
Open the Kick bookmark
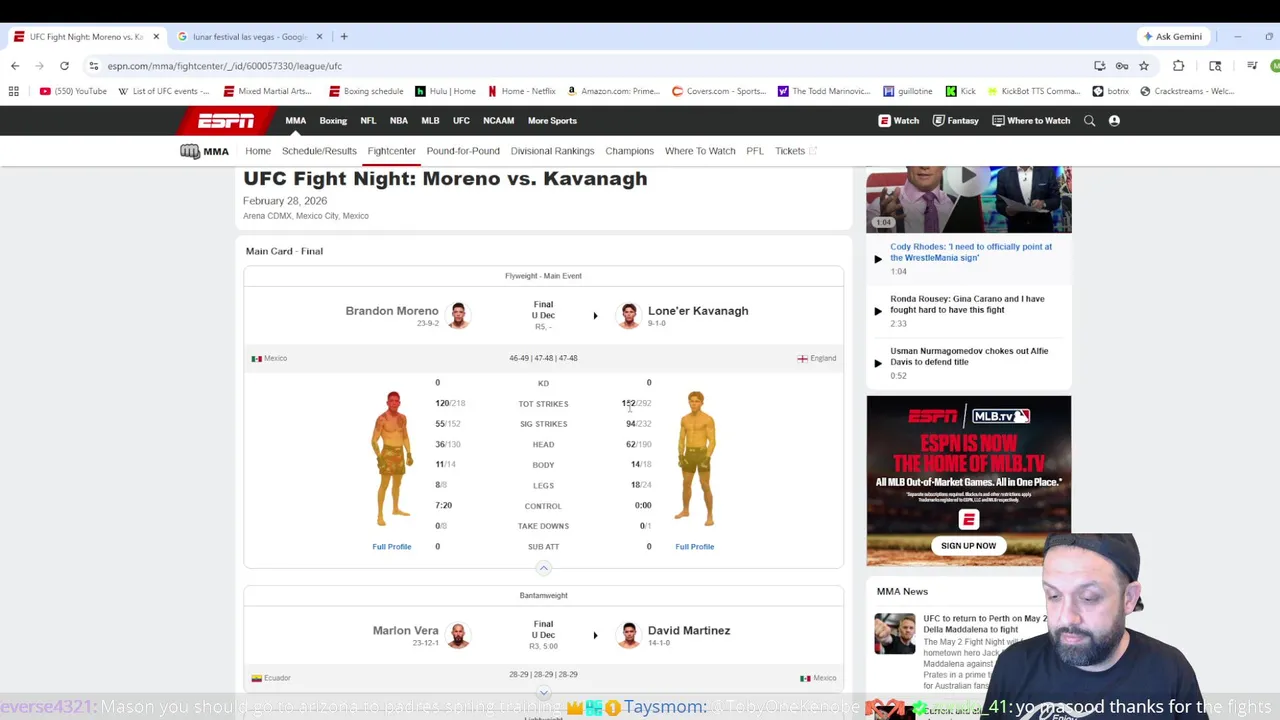960,91
